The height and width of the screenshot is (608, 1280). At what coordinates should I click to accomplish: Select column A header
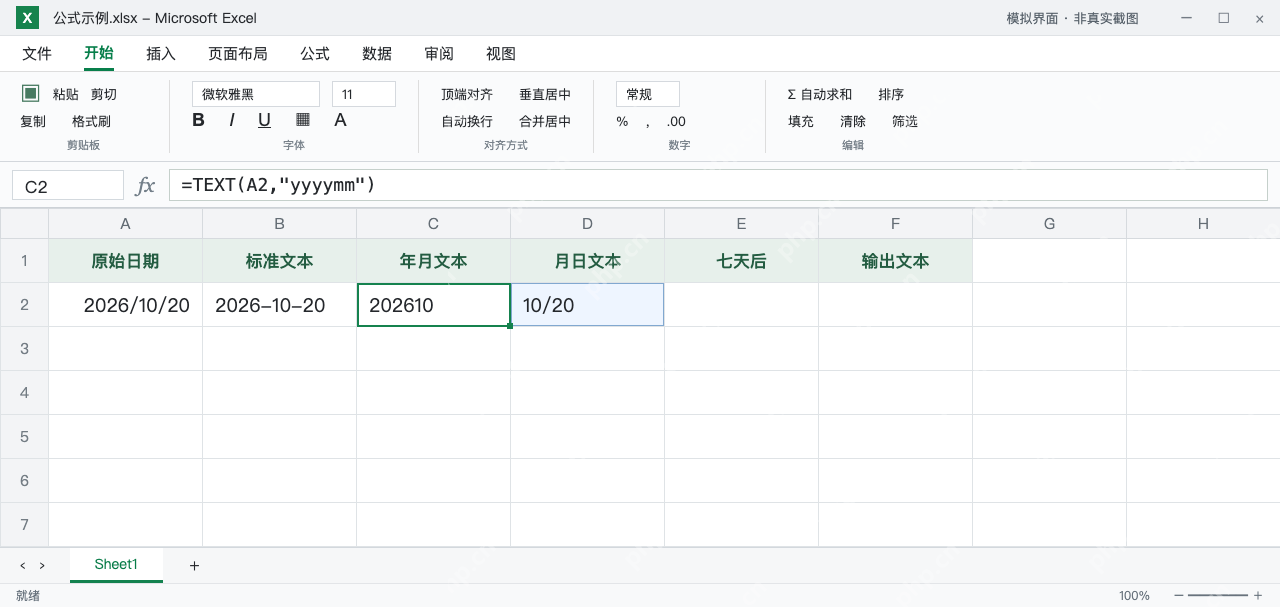click(125, 224)
